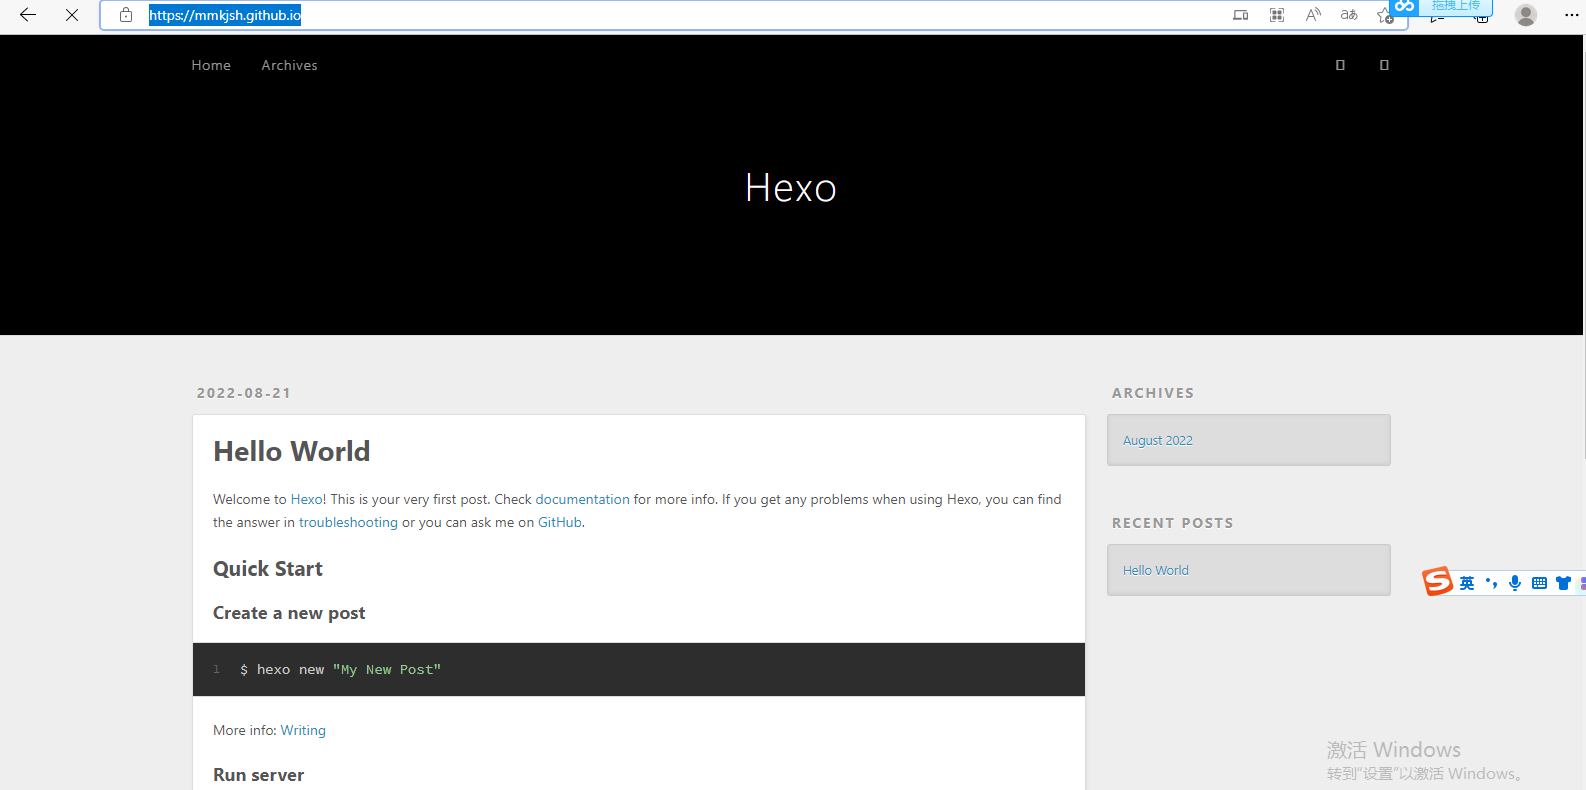The image size is (1586, 790).
Task: Click the Hexo site title
Action: click(x=791, y=188)
